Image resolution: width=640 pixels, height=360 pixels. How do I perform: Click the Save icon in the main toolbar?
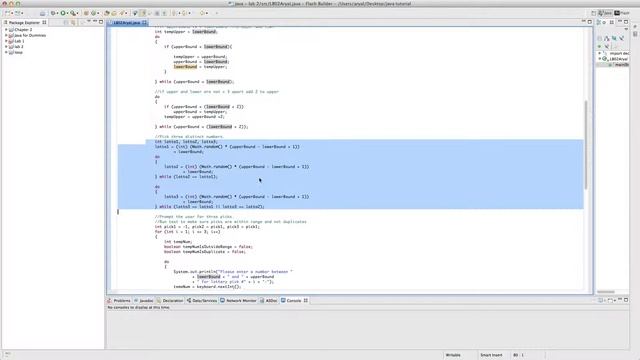pyautogui.click(x=43, y=13)
